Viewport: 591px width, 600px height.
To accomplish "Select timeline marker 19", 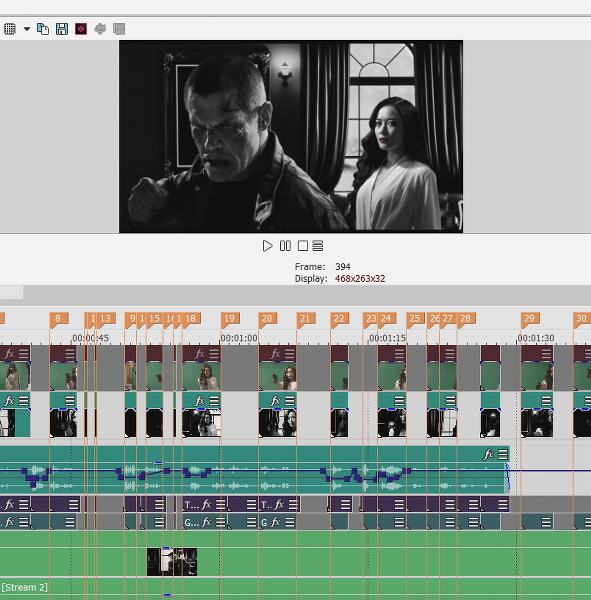I will 230,319.
